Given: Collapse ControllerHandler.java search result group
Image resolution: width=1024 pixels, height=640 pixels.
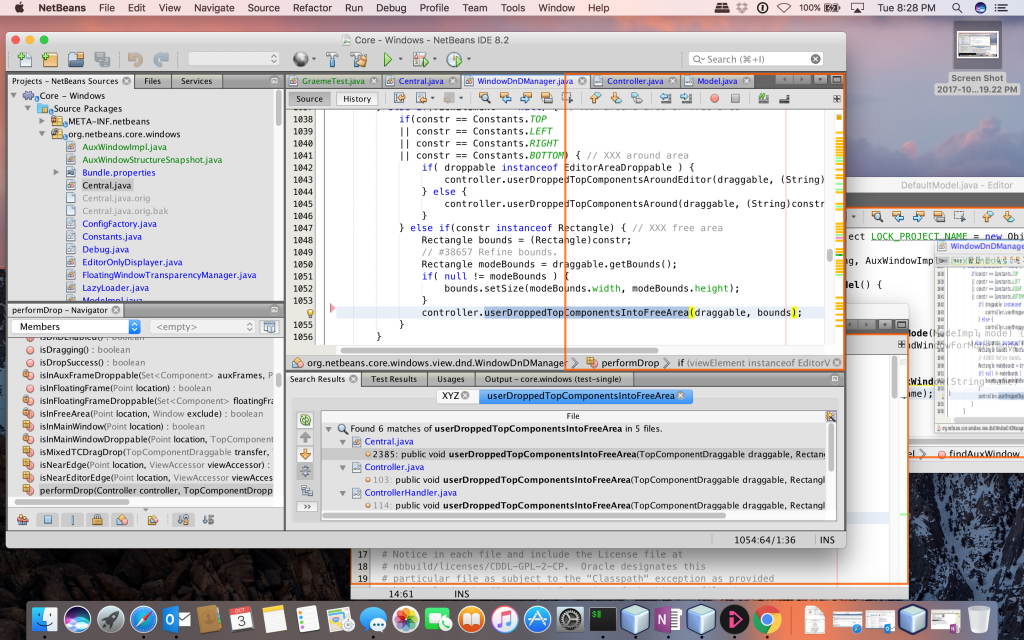Looking at the screenshot, I should coord(342,493).
